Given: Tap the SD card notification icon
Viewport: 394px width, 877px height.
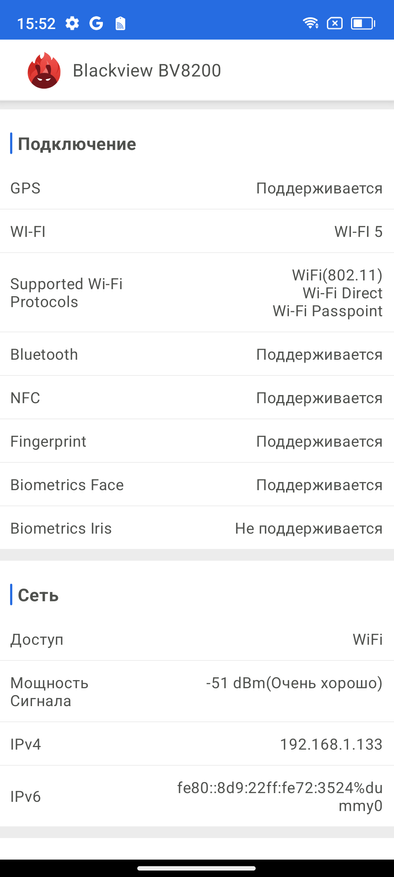Looking at the screenshot, I should tap(120, 23).
